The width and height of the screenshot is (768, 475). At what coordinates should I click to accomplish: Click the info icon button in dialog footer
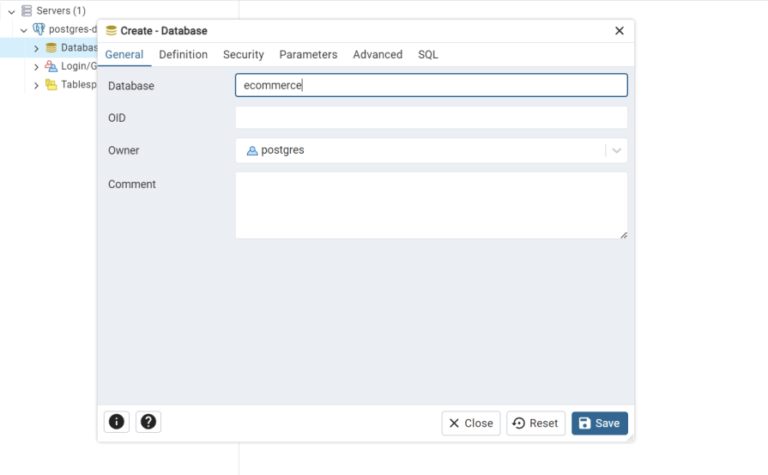click(117, 422)
